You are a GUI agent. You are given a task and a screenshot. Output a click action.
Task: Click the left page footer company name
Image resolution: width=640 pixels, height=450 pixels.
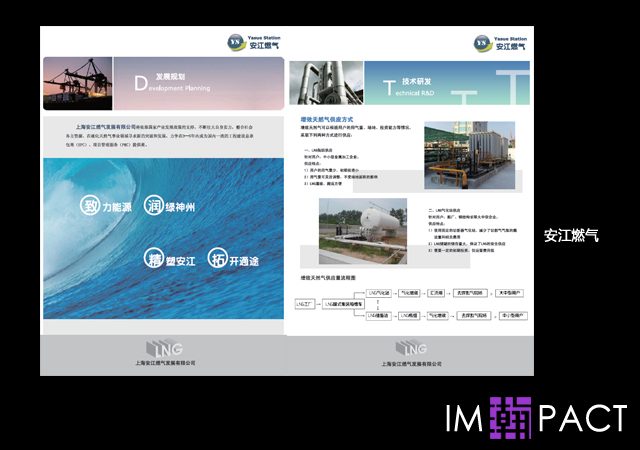click(x=165, y=363)
